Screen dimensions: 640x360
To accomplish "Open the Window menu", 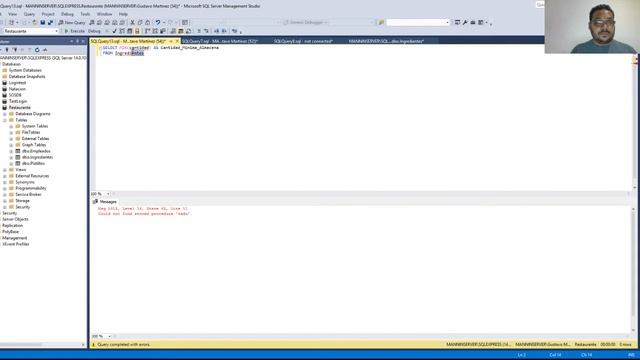I will coord(104,14).
